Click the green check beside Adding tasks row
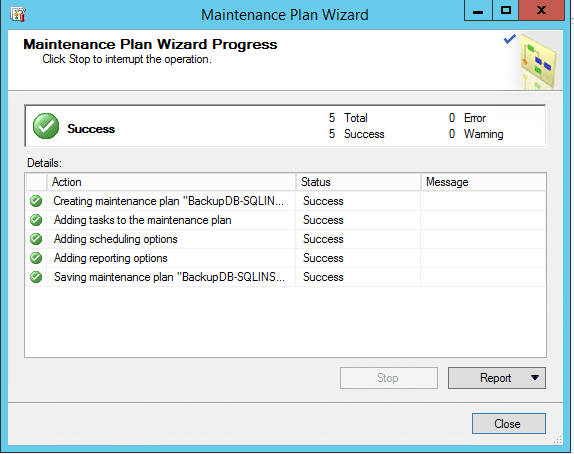 tap(36, 220)
